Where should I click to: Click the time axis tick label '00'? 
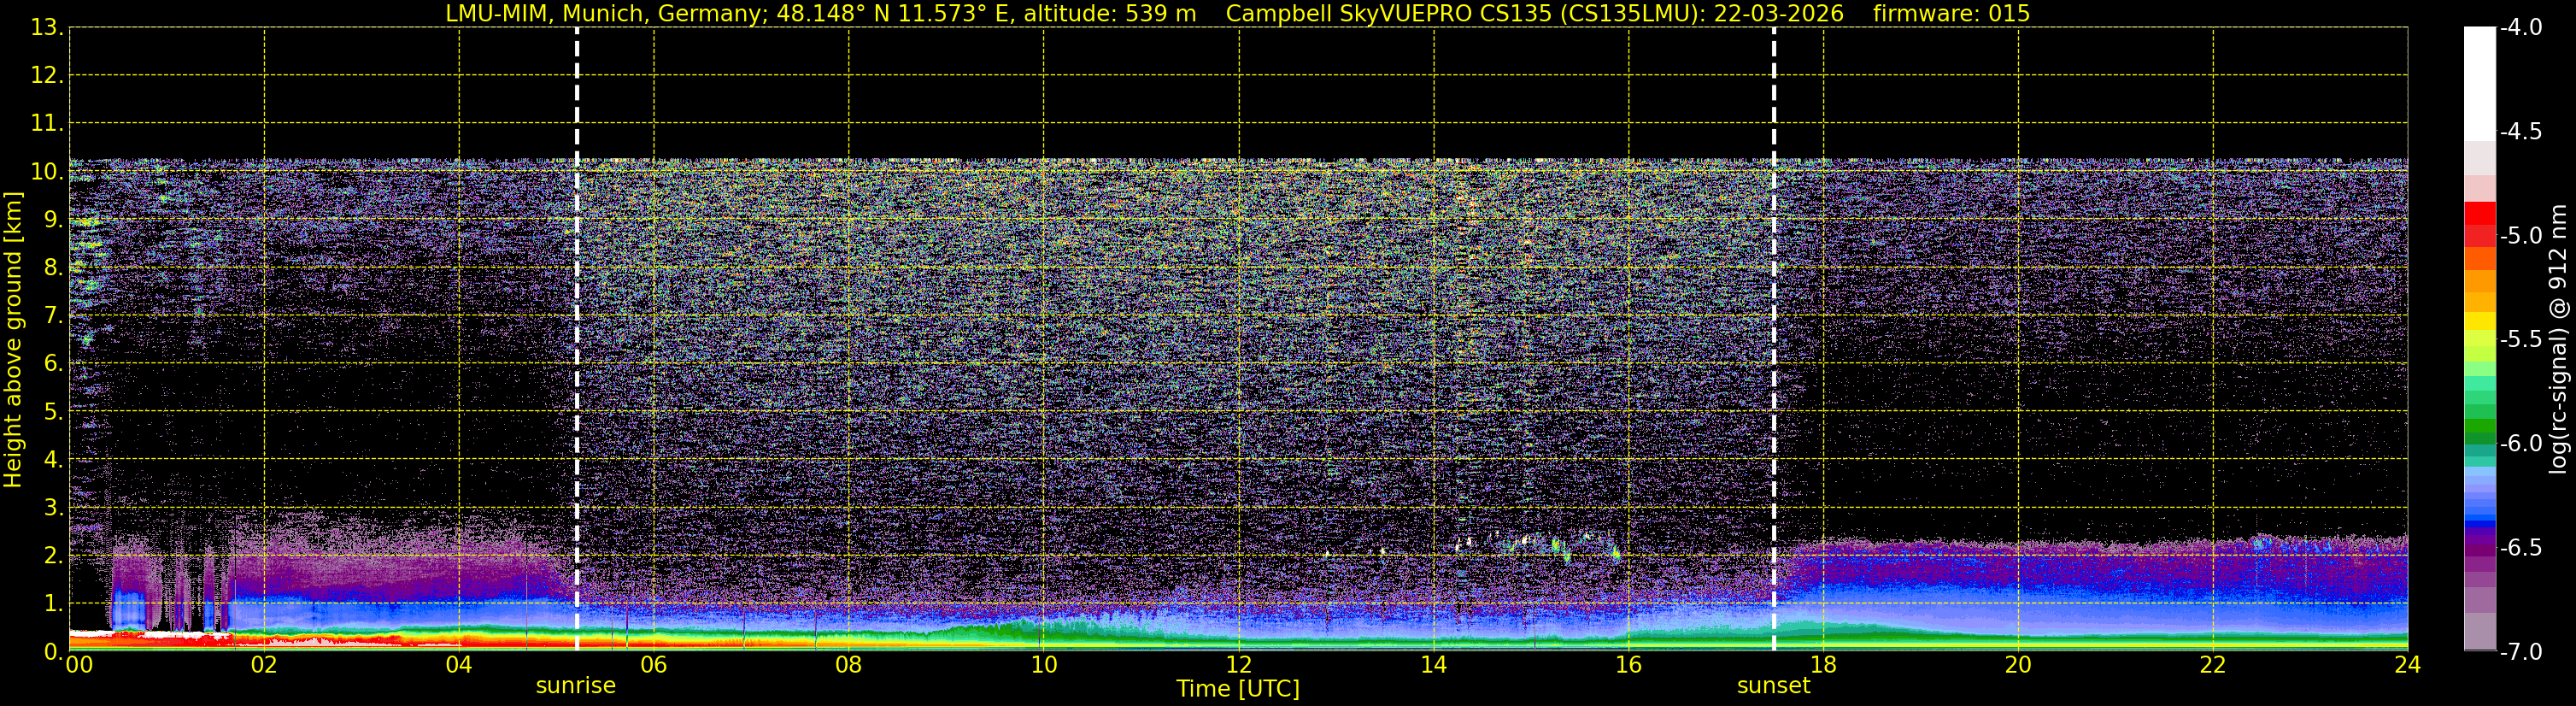pyautogui.click(x=79, y=665)
